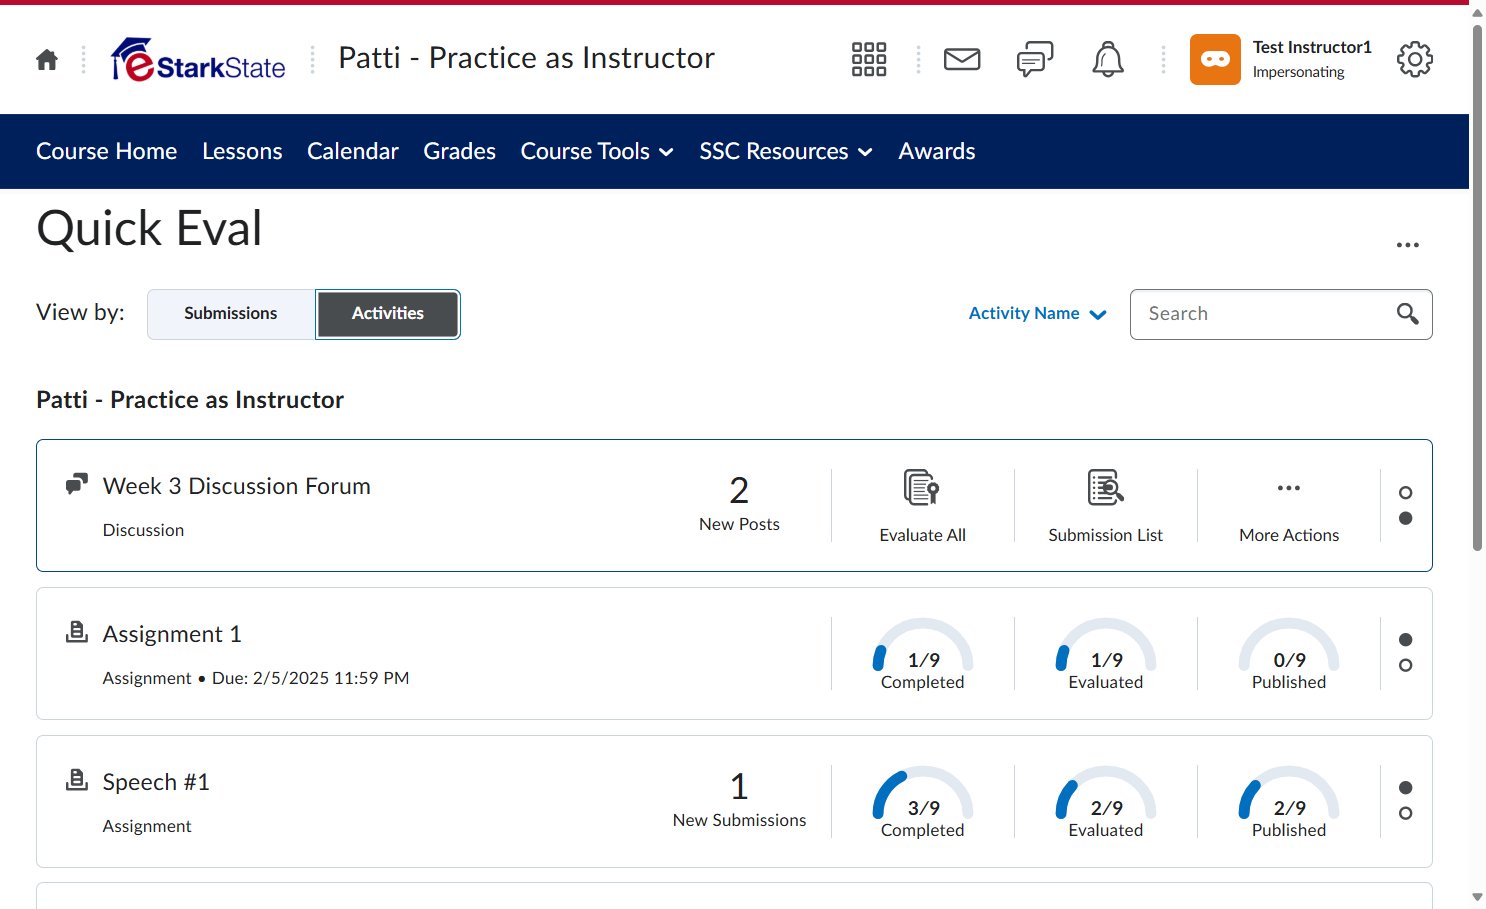Click Patti - Practice as Instructor header title
The width and height of the screenshot is (1486, 909).
[527, 58]
